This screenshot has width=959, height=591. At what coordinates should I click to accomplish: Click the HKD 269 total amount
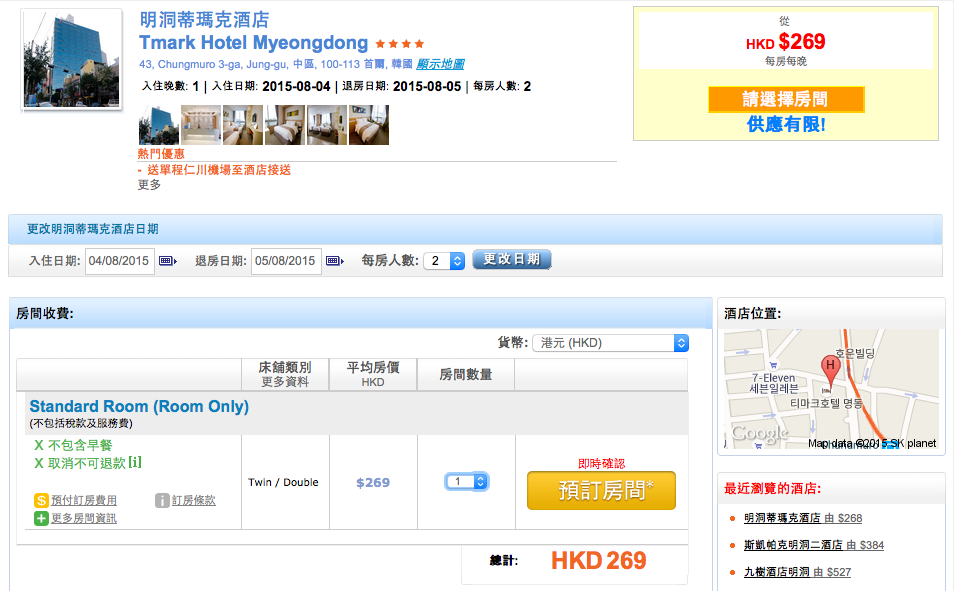[598, 560]
